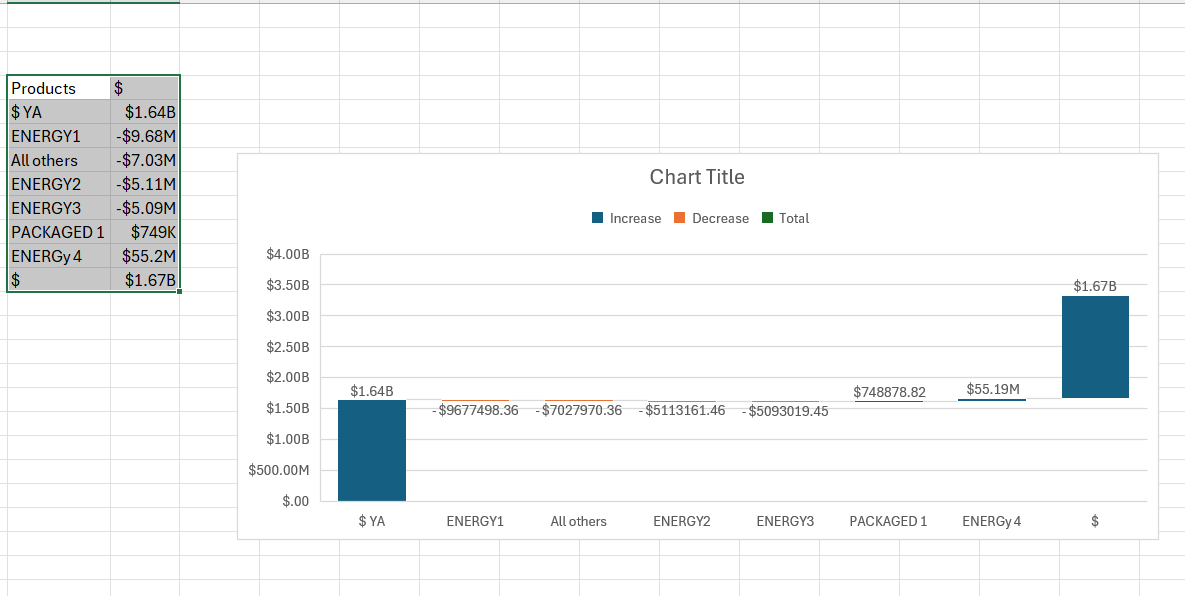This screenshot has width=1185, height=596.
Task: Select the ENERGy 4 cell in table
Action: [x=45, y=255]
